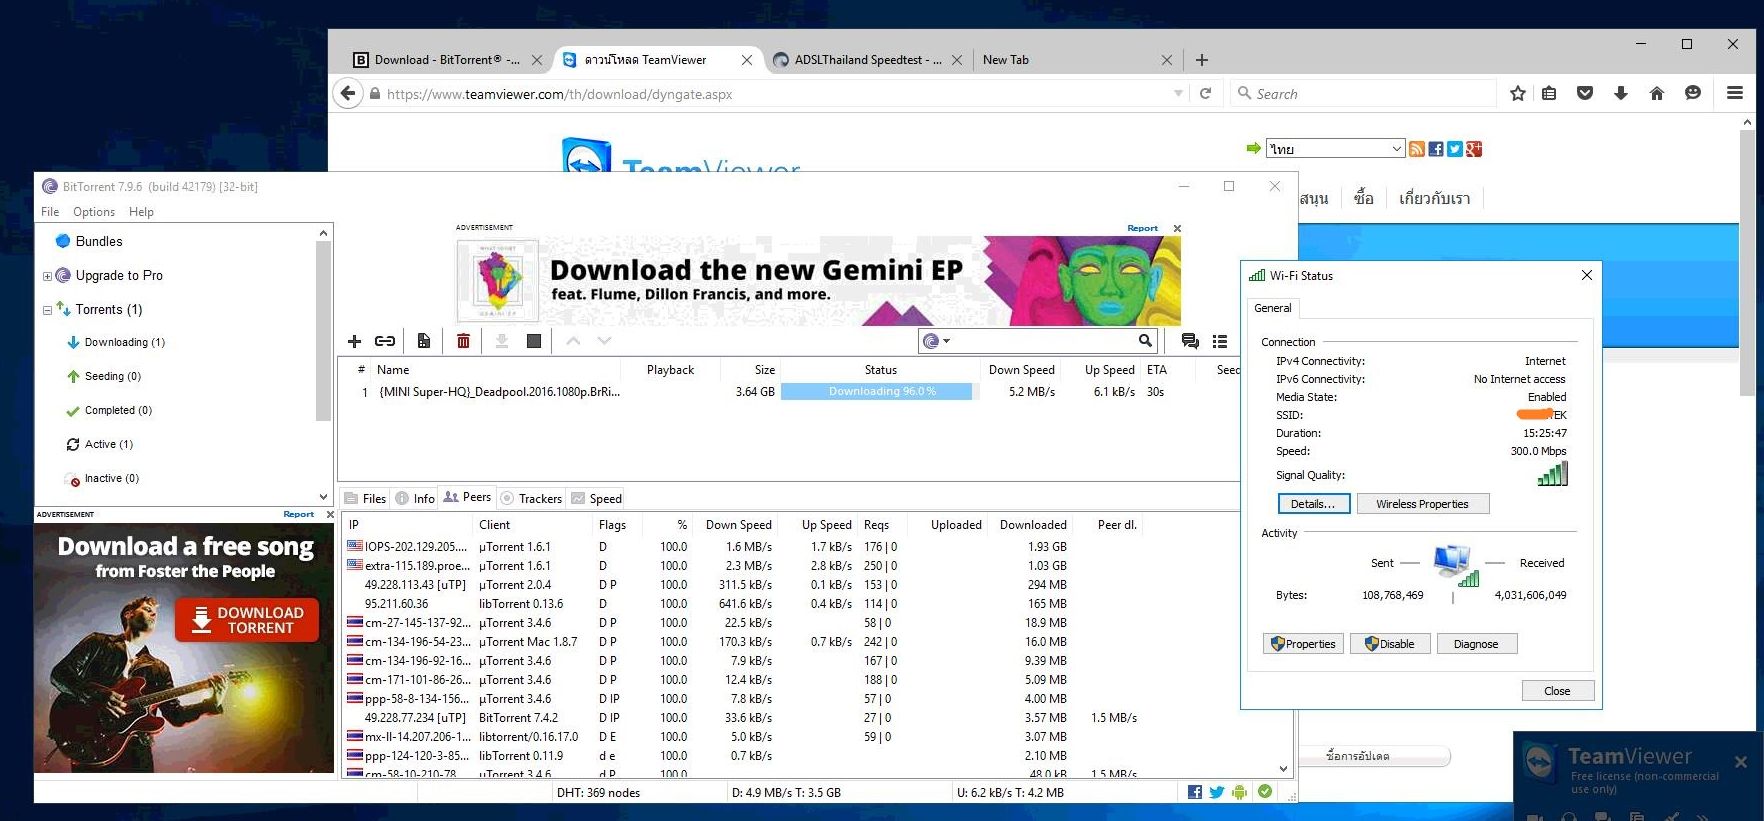The image size is (1764, 821).
Task: Open the Pocket icon in browser toolbar
Action: click(1585, 93)
